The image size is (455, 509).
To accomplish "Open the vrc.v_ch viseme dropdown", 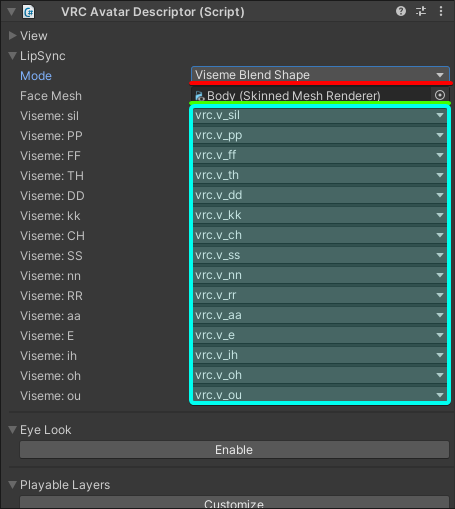I will point(320,235).
